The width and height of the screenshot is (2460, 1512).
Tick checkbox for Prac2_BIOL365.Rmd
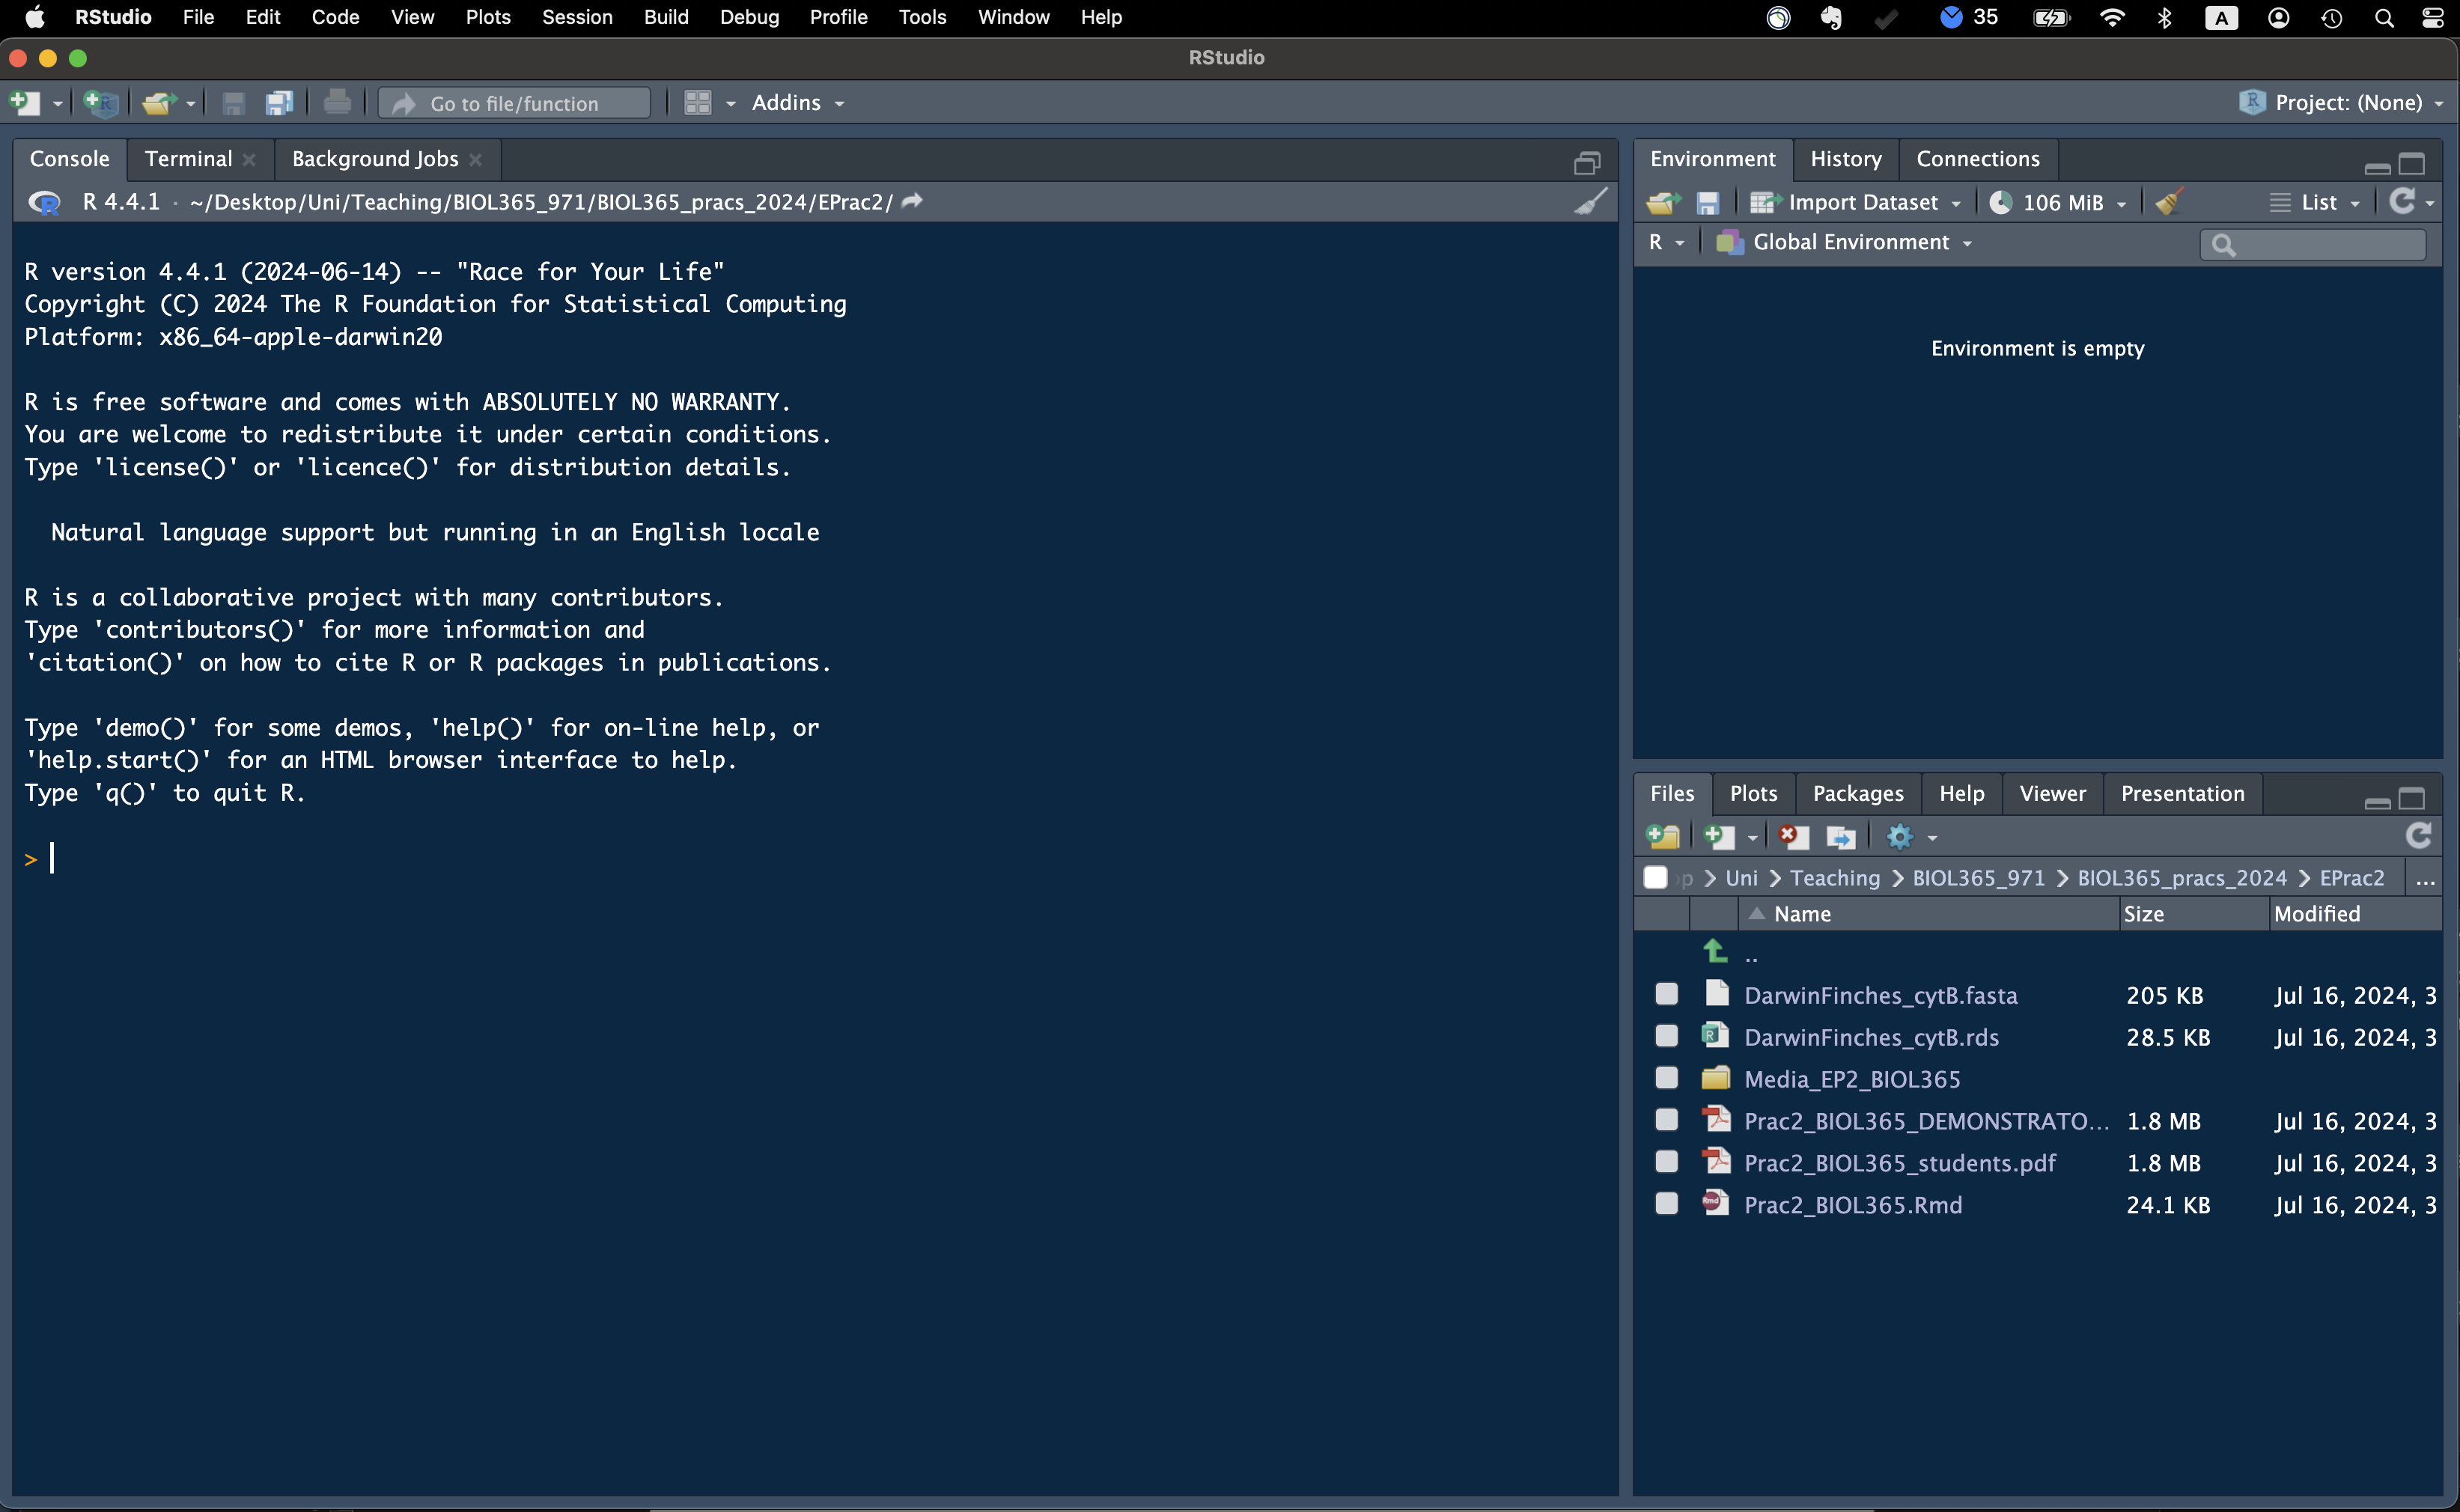(x=1666, y=1204)
